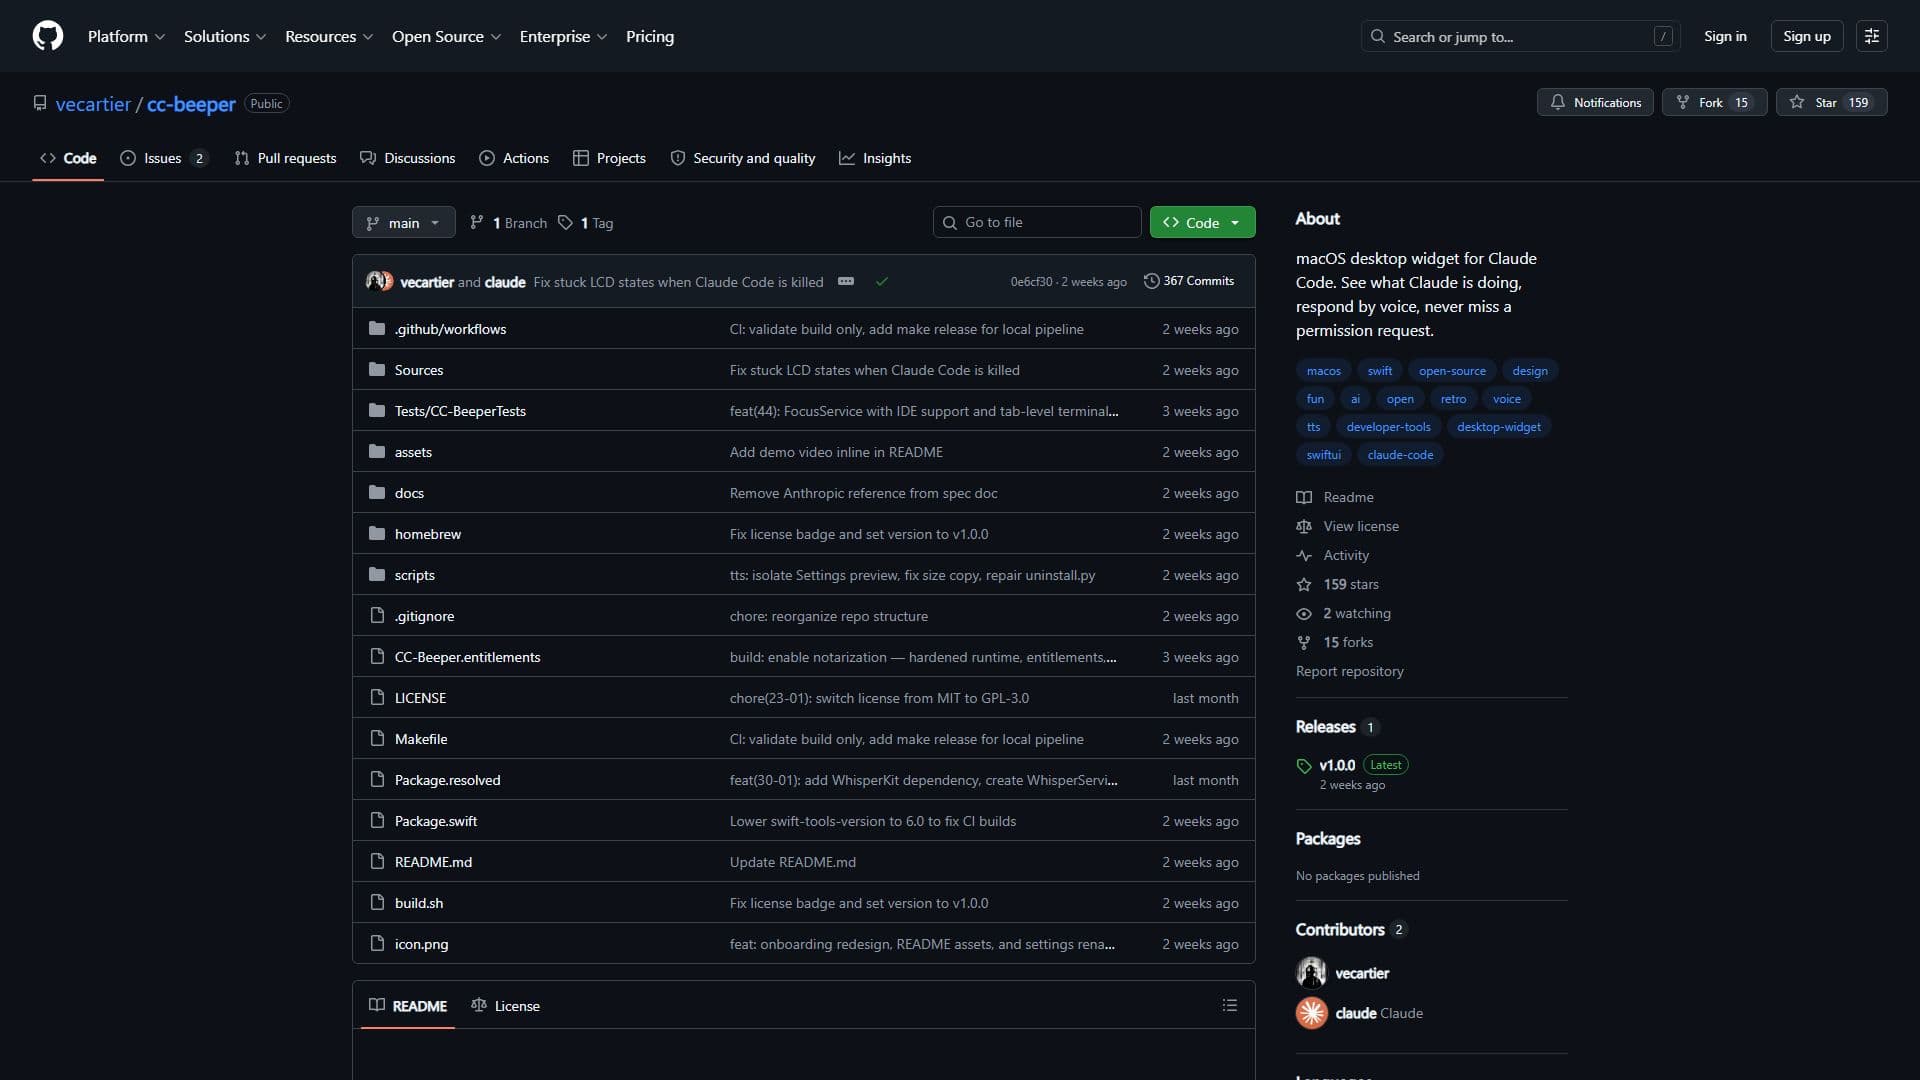Click the folder icon beside docs

[377, 492]
